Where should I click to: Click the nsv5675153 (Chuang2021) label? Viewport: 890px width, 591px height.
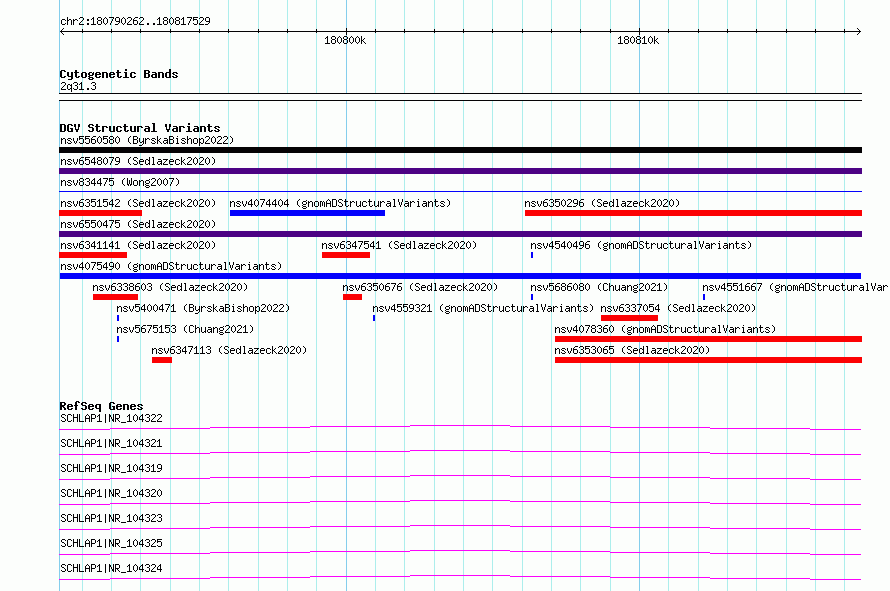tap(185, 329)
